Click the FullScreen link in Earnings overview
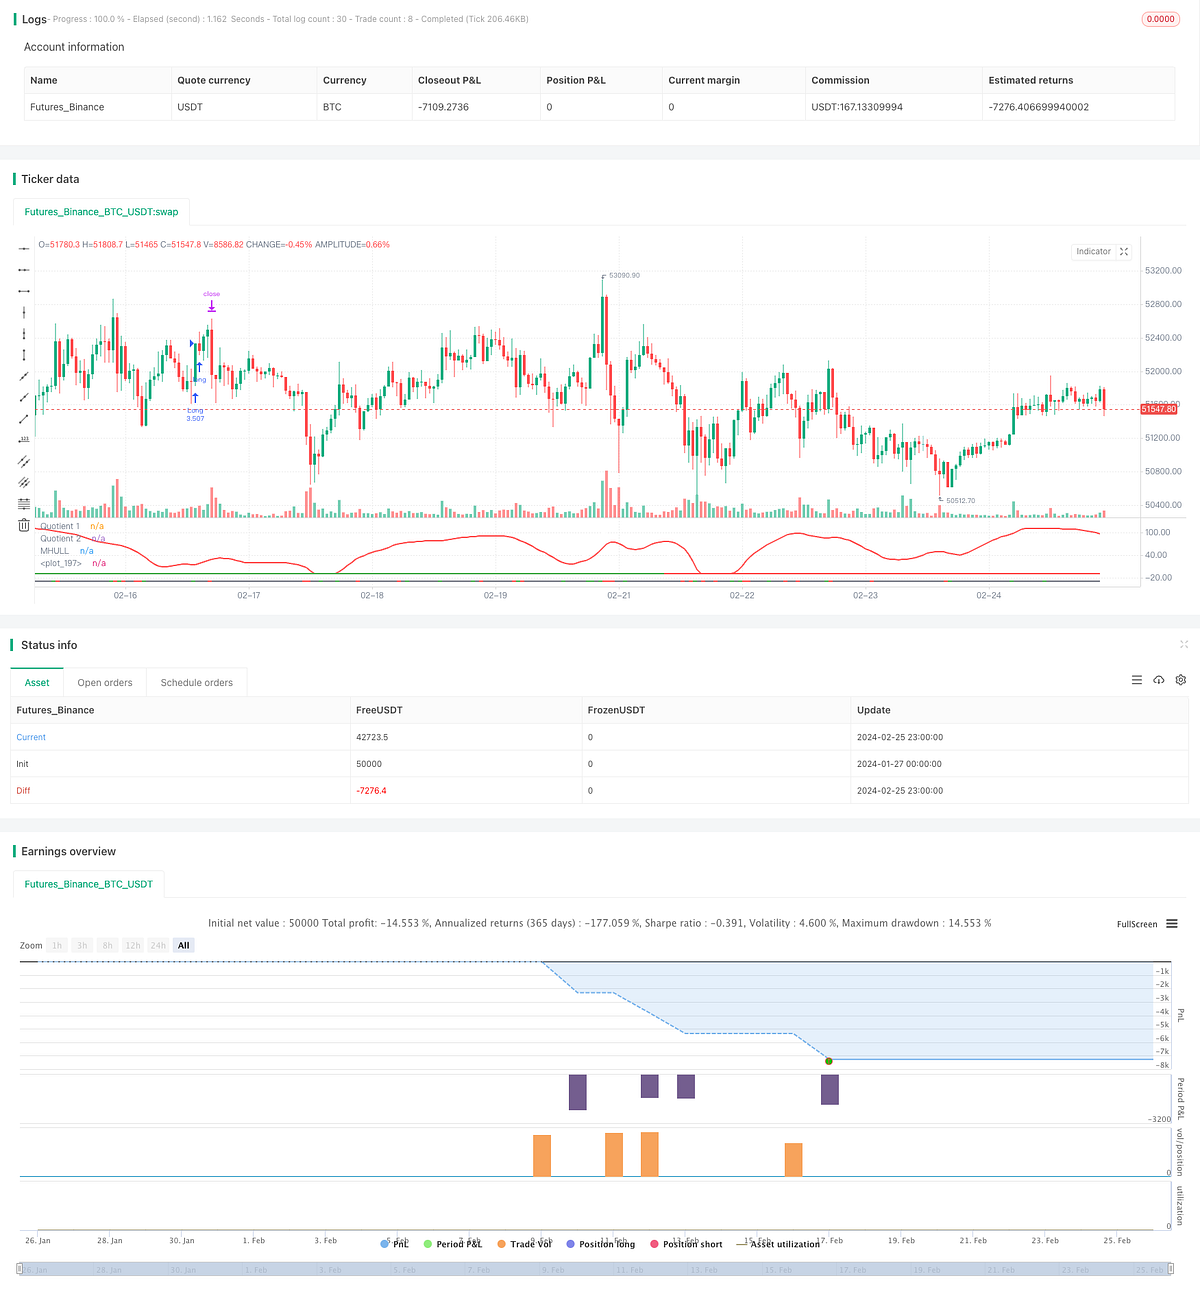This screenshot has height=1296, width=1200. [1136, 924]
